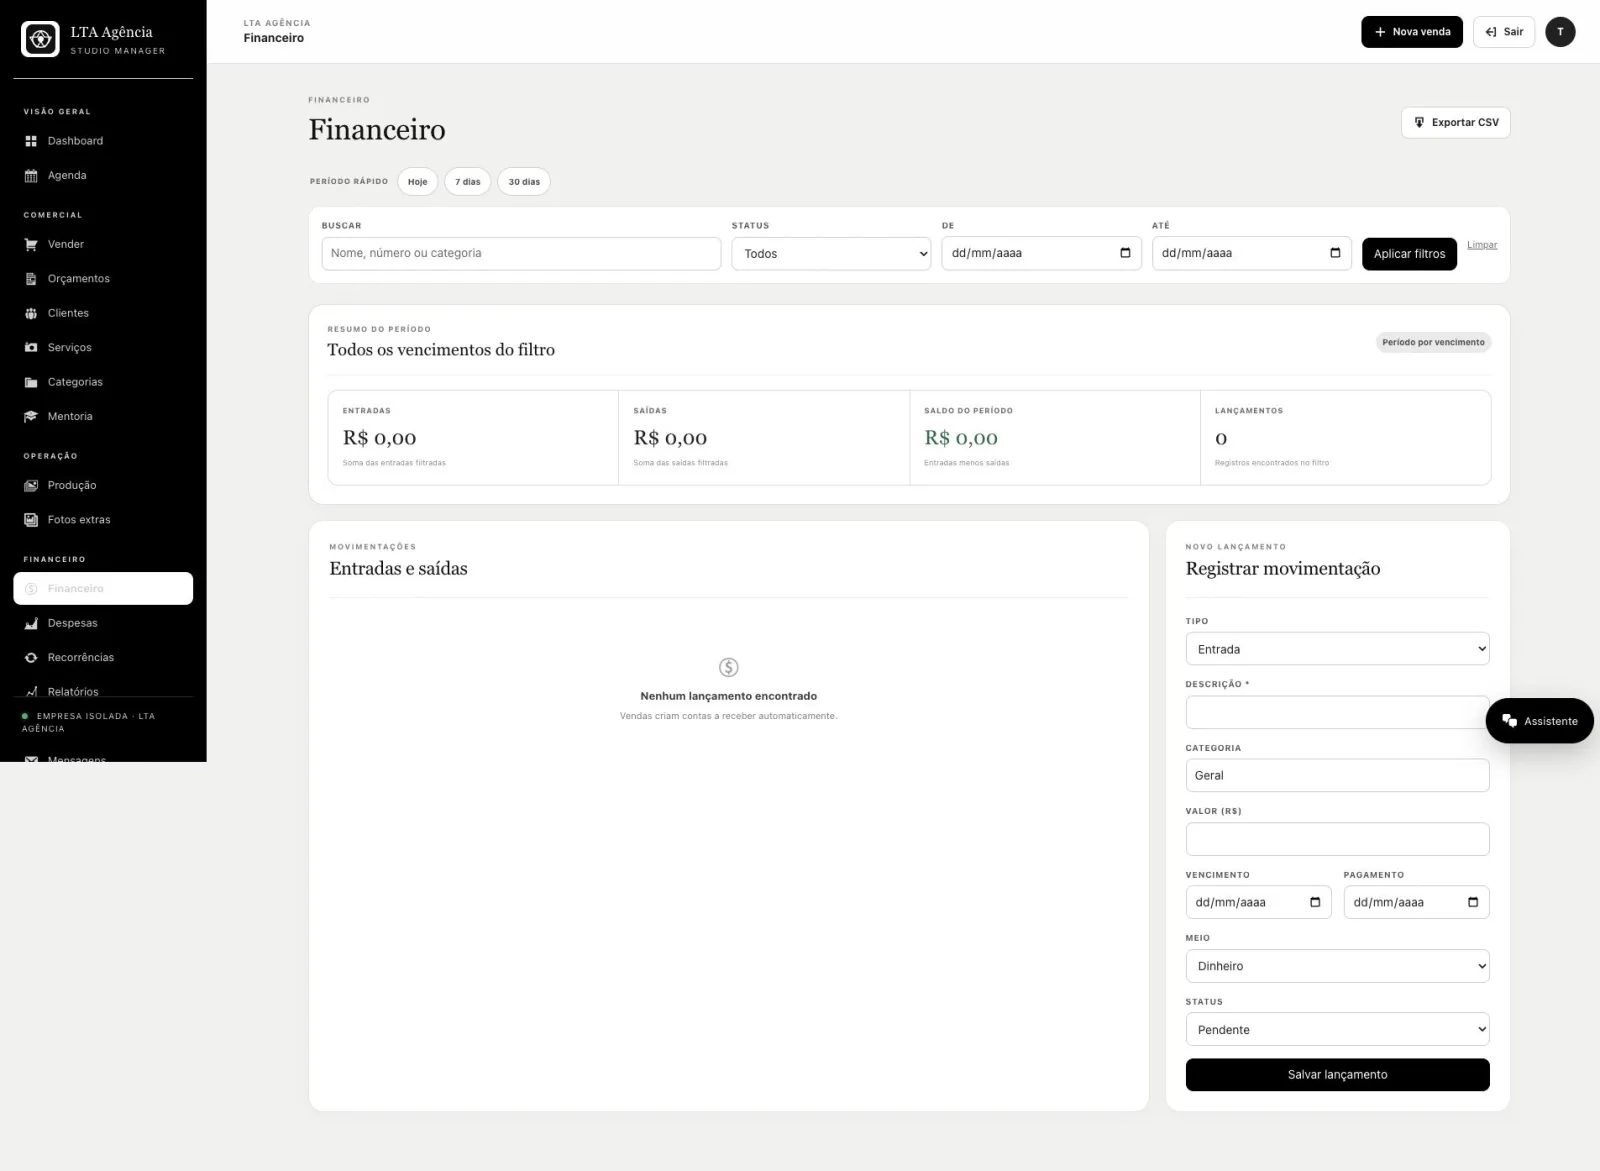Viewport: 1600px width, 1171px height.
Task: Focus the Buscar search field
Action: (x=521, y=253)
